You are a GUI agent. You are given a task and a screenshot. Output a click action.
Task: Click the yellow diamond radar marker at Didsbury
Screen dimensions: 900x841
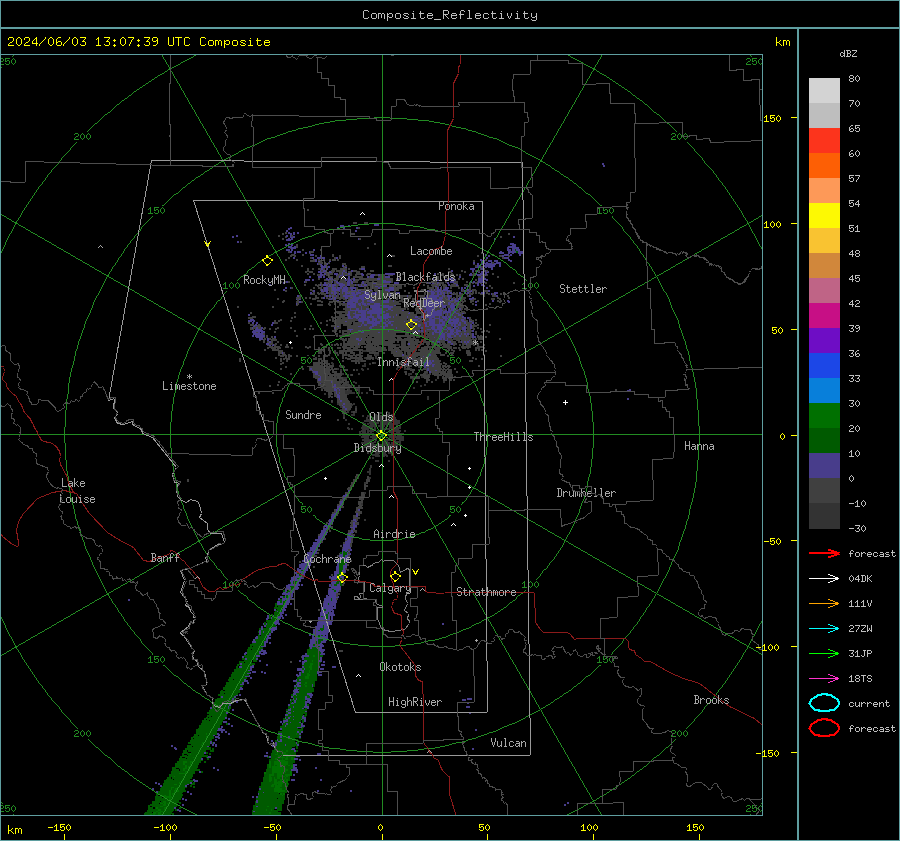tap(381, 436)
